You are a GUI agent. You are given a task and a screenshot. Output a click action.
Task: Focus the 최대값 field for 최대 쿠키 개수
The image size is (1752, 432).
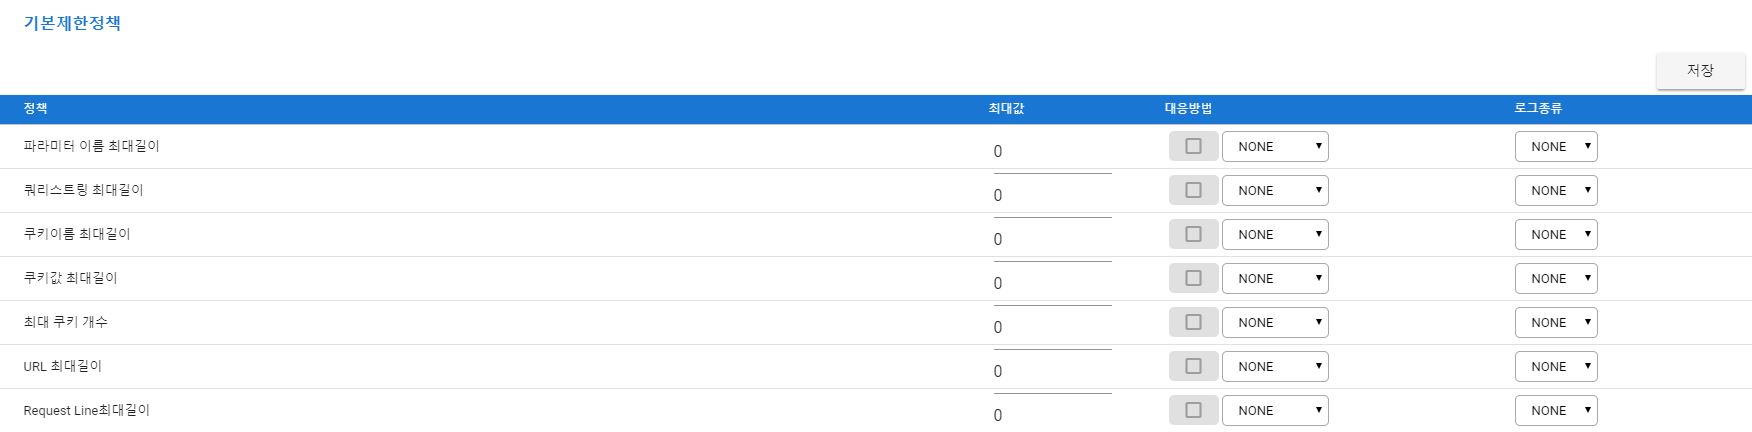[1052, 328]
